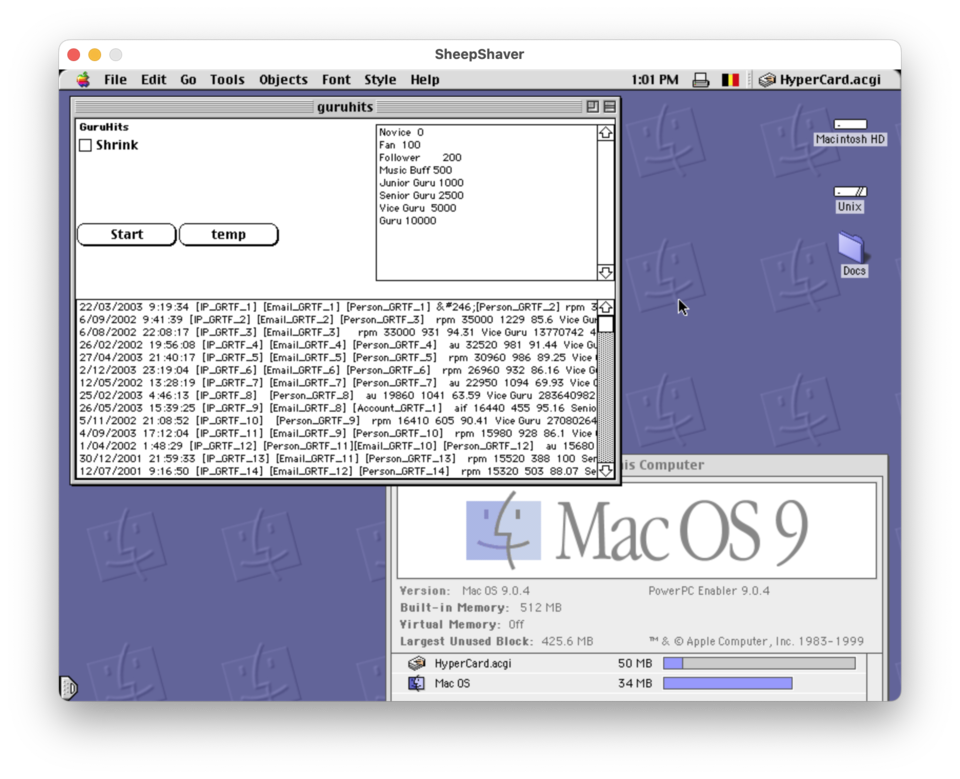Click the log row dated 5/11/2002

point(337,421)
